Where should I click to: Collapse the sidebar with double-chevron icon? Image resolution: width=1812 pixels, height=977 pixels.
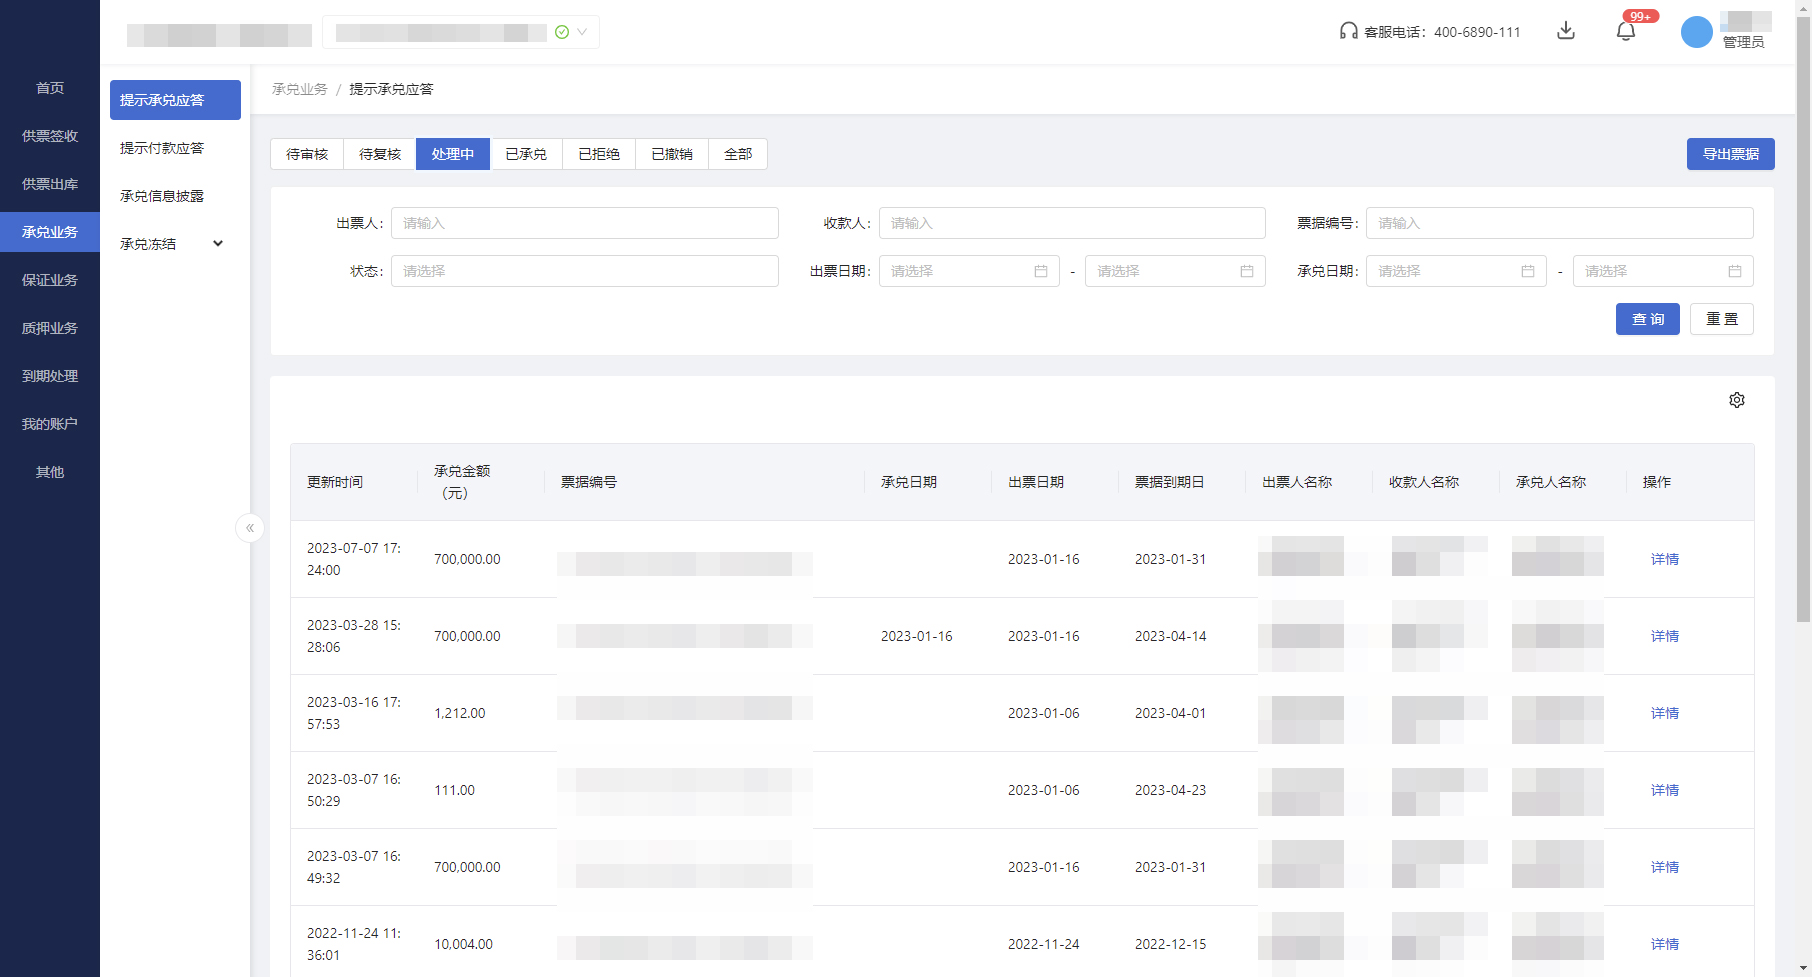pyautogui.click(x=250, y=528)
